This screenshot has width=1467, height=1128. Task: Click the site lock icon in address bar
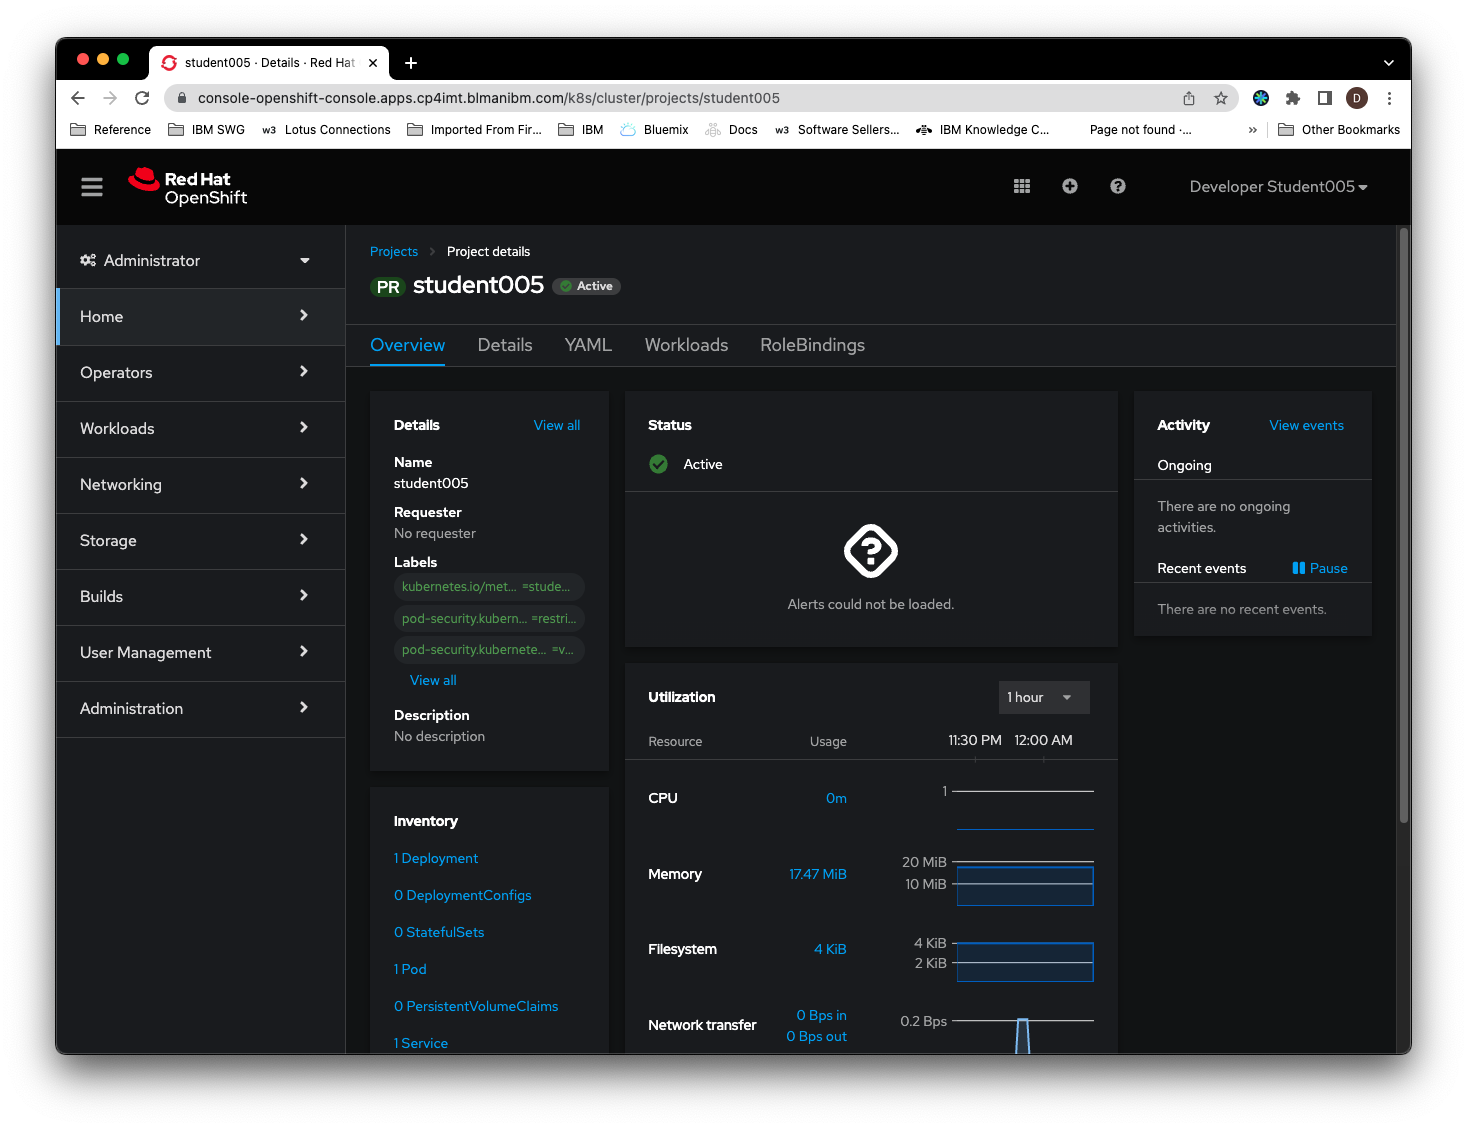point(181,98)
